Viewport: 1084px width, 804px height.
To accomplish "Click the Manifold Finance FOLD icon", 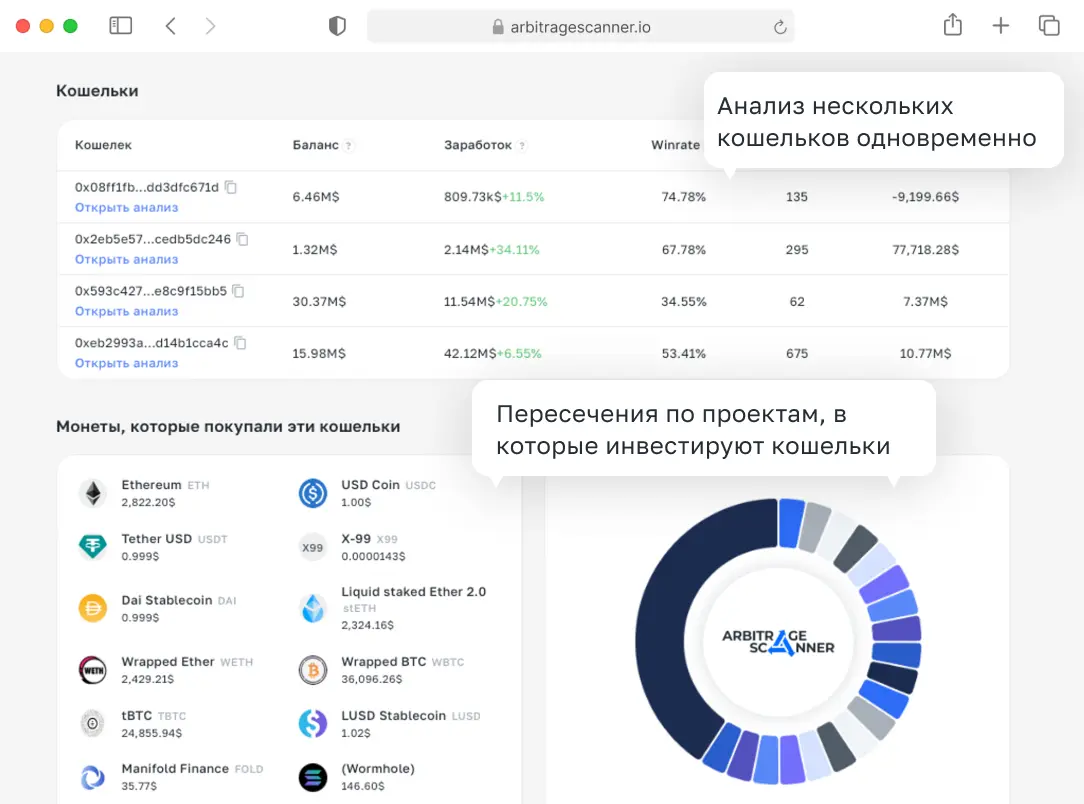I will tap(92, 775).
